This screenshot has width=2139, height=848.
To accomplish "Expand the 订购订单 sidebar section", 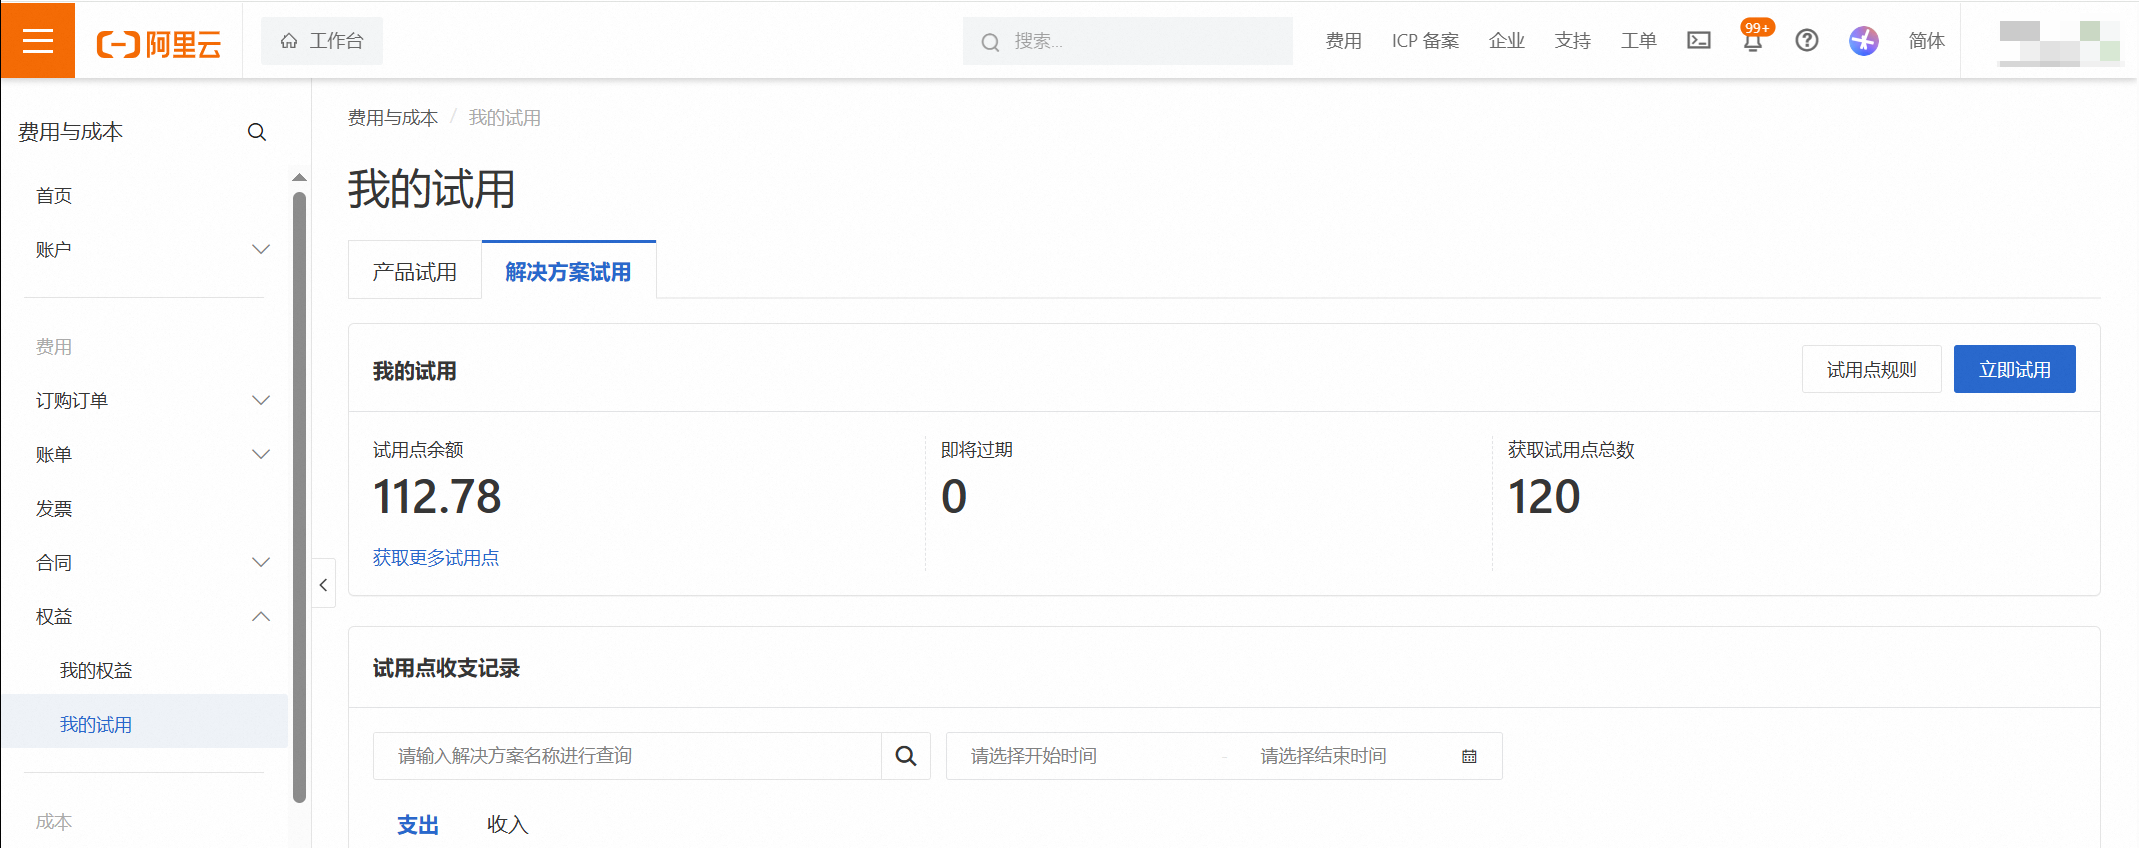I will point(145,401).
